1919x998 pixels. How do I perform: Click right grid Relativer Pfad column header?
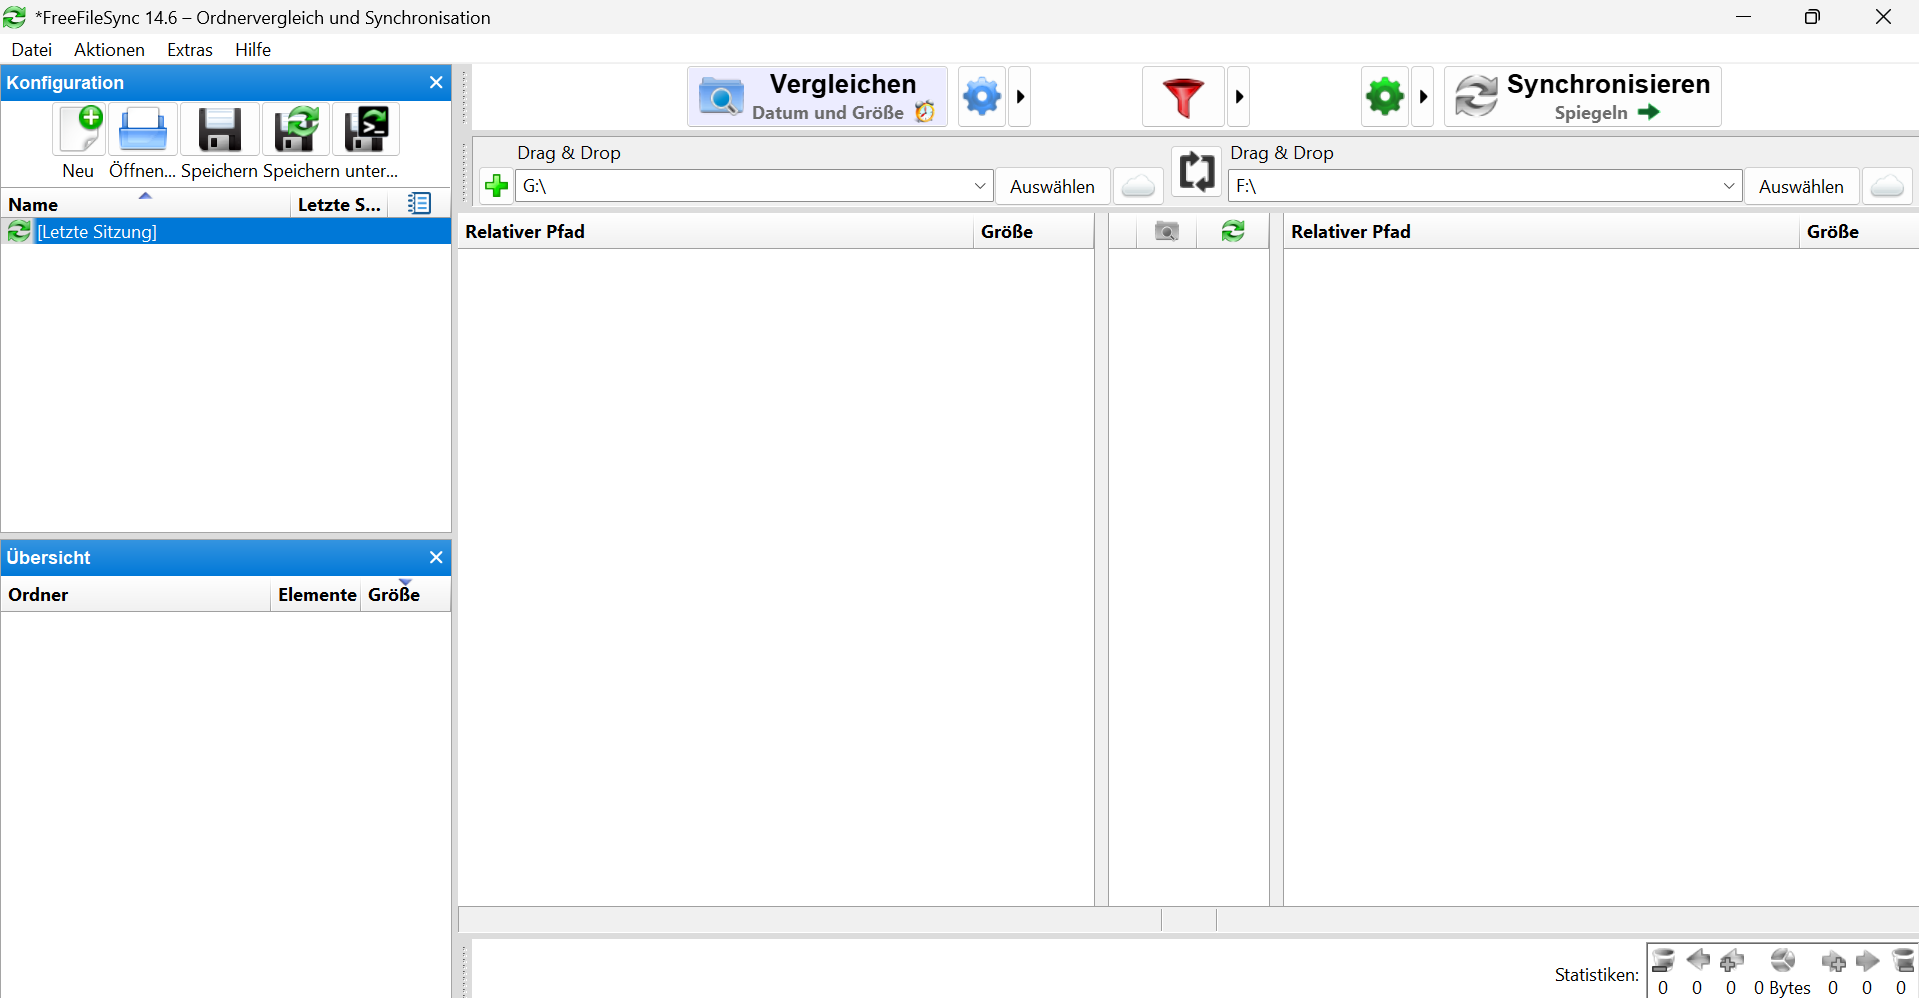point(1541,232)
